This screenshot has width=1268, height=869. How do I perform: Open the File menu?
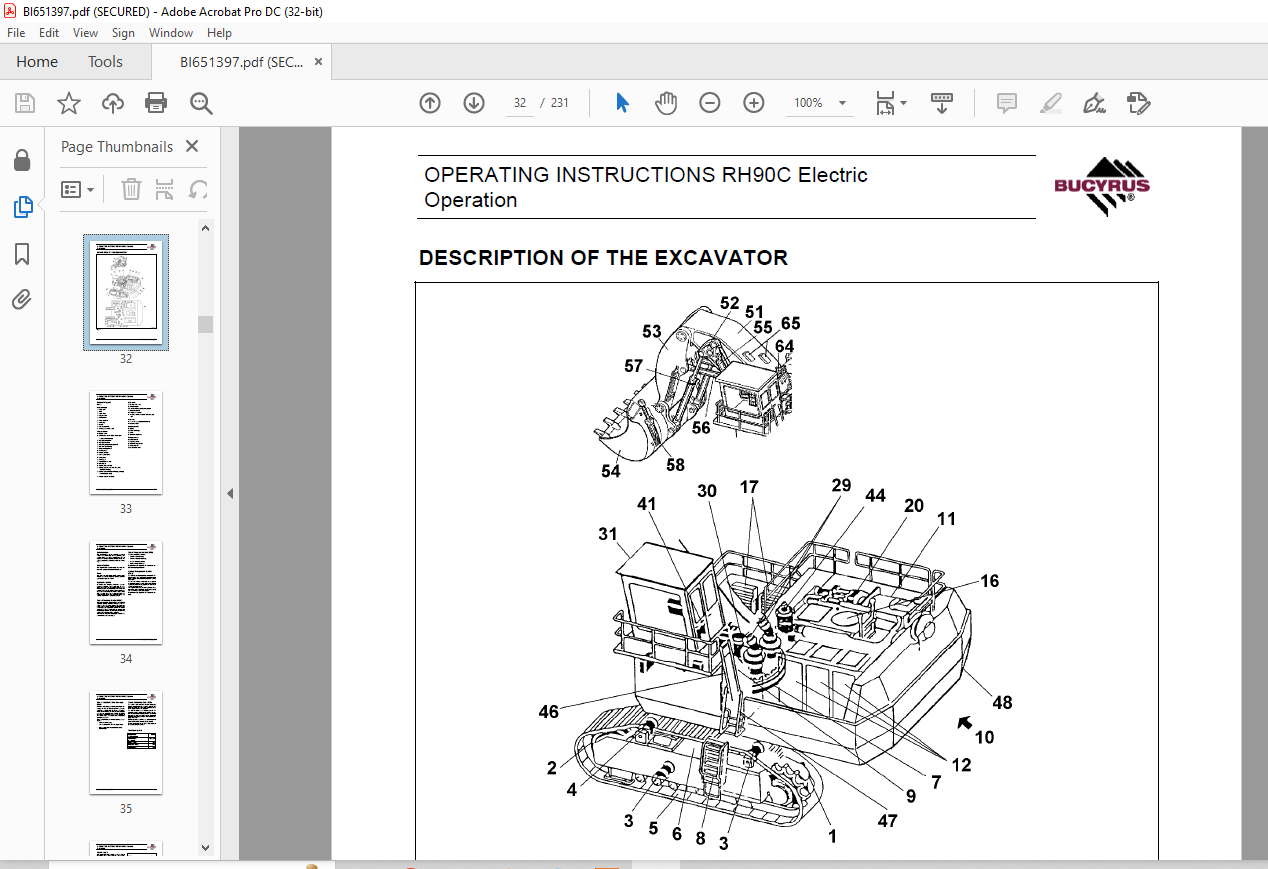tap(16, 33)
